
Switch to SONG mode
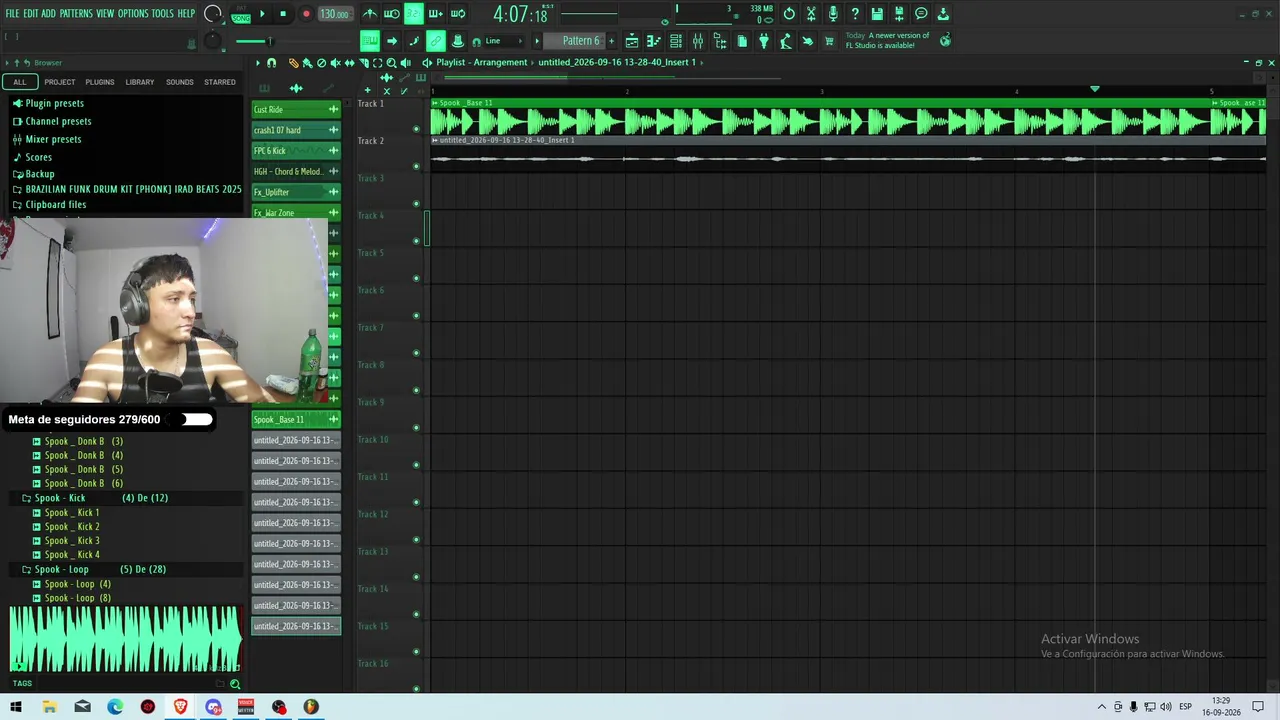click(241, 18)
